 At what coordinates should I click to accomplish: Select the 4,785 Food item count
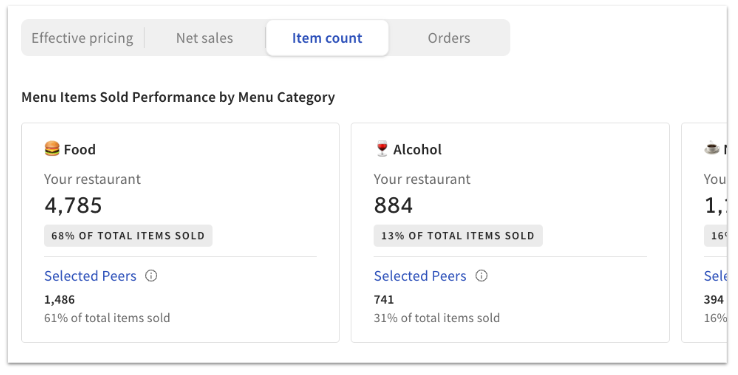click(x=73, y=206)
